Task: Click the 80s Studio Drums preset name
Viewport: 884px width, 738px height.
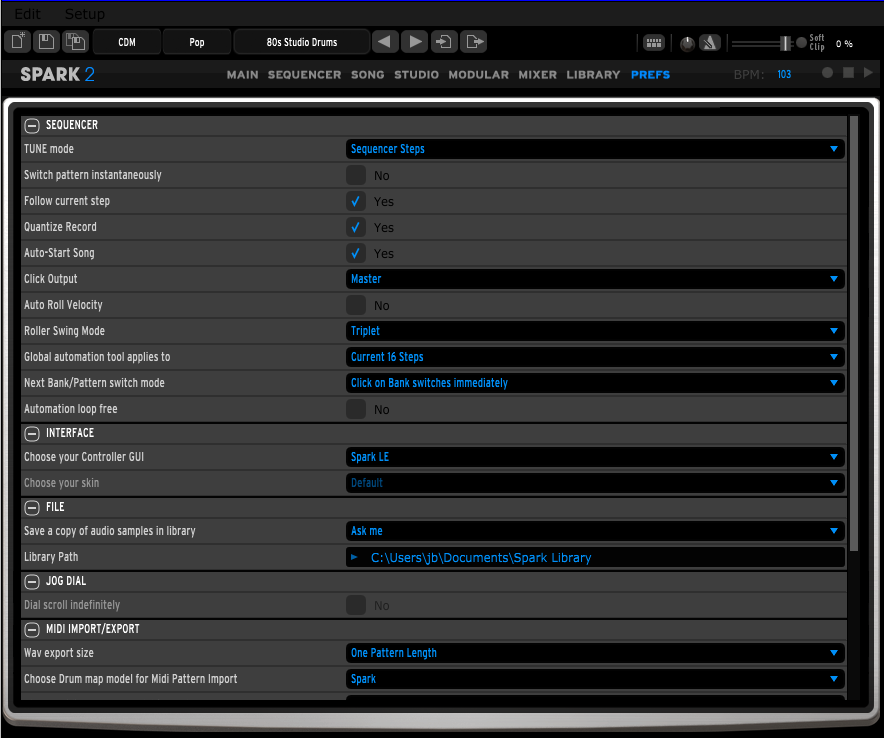Action: [302, 42]
